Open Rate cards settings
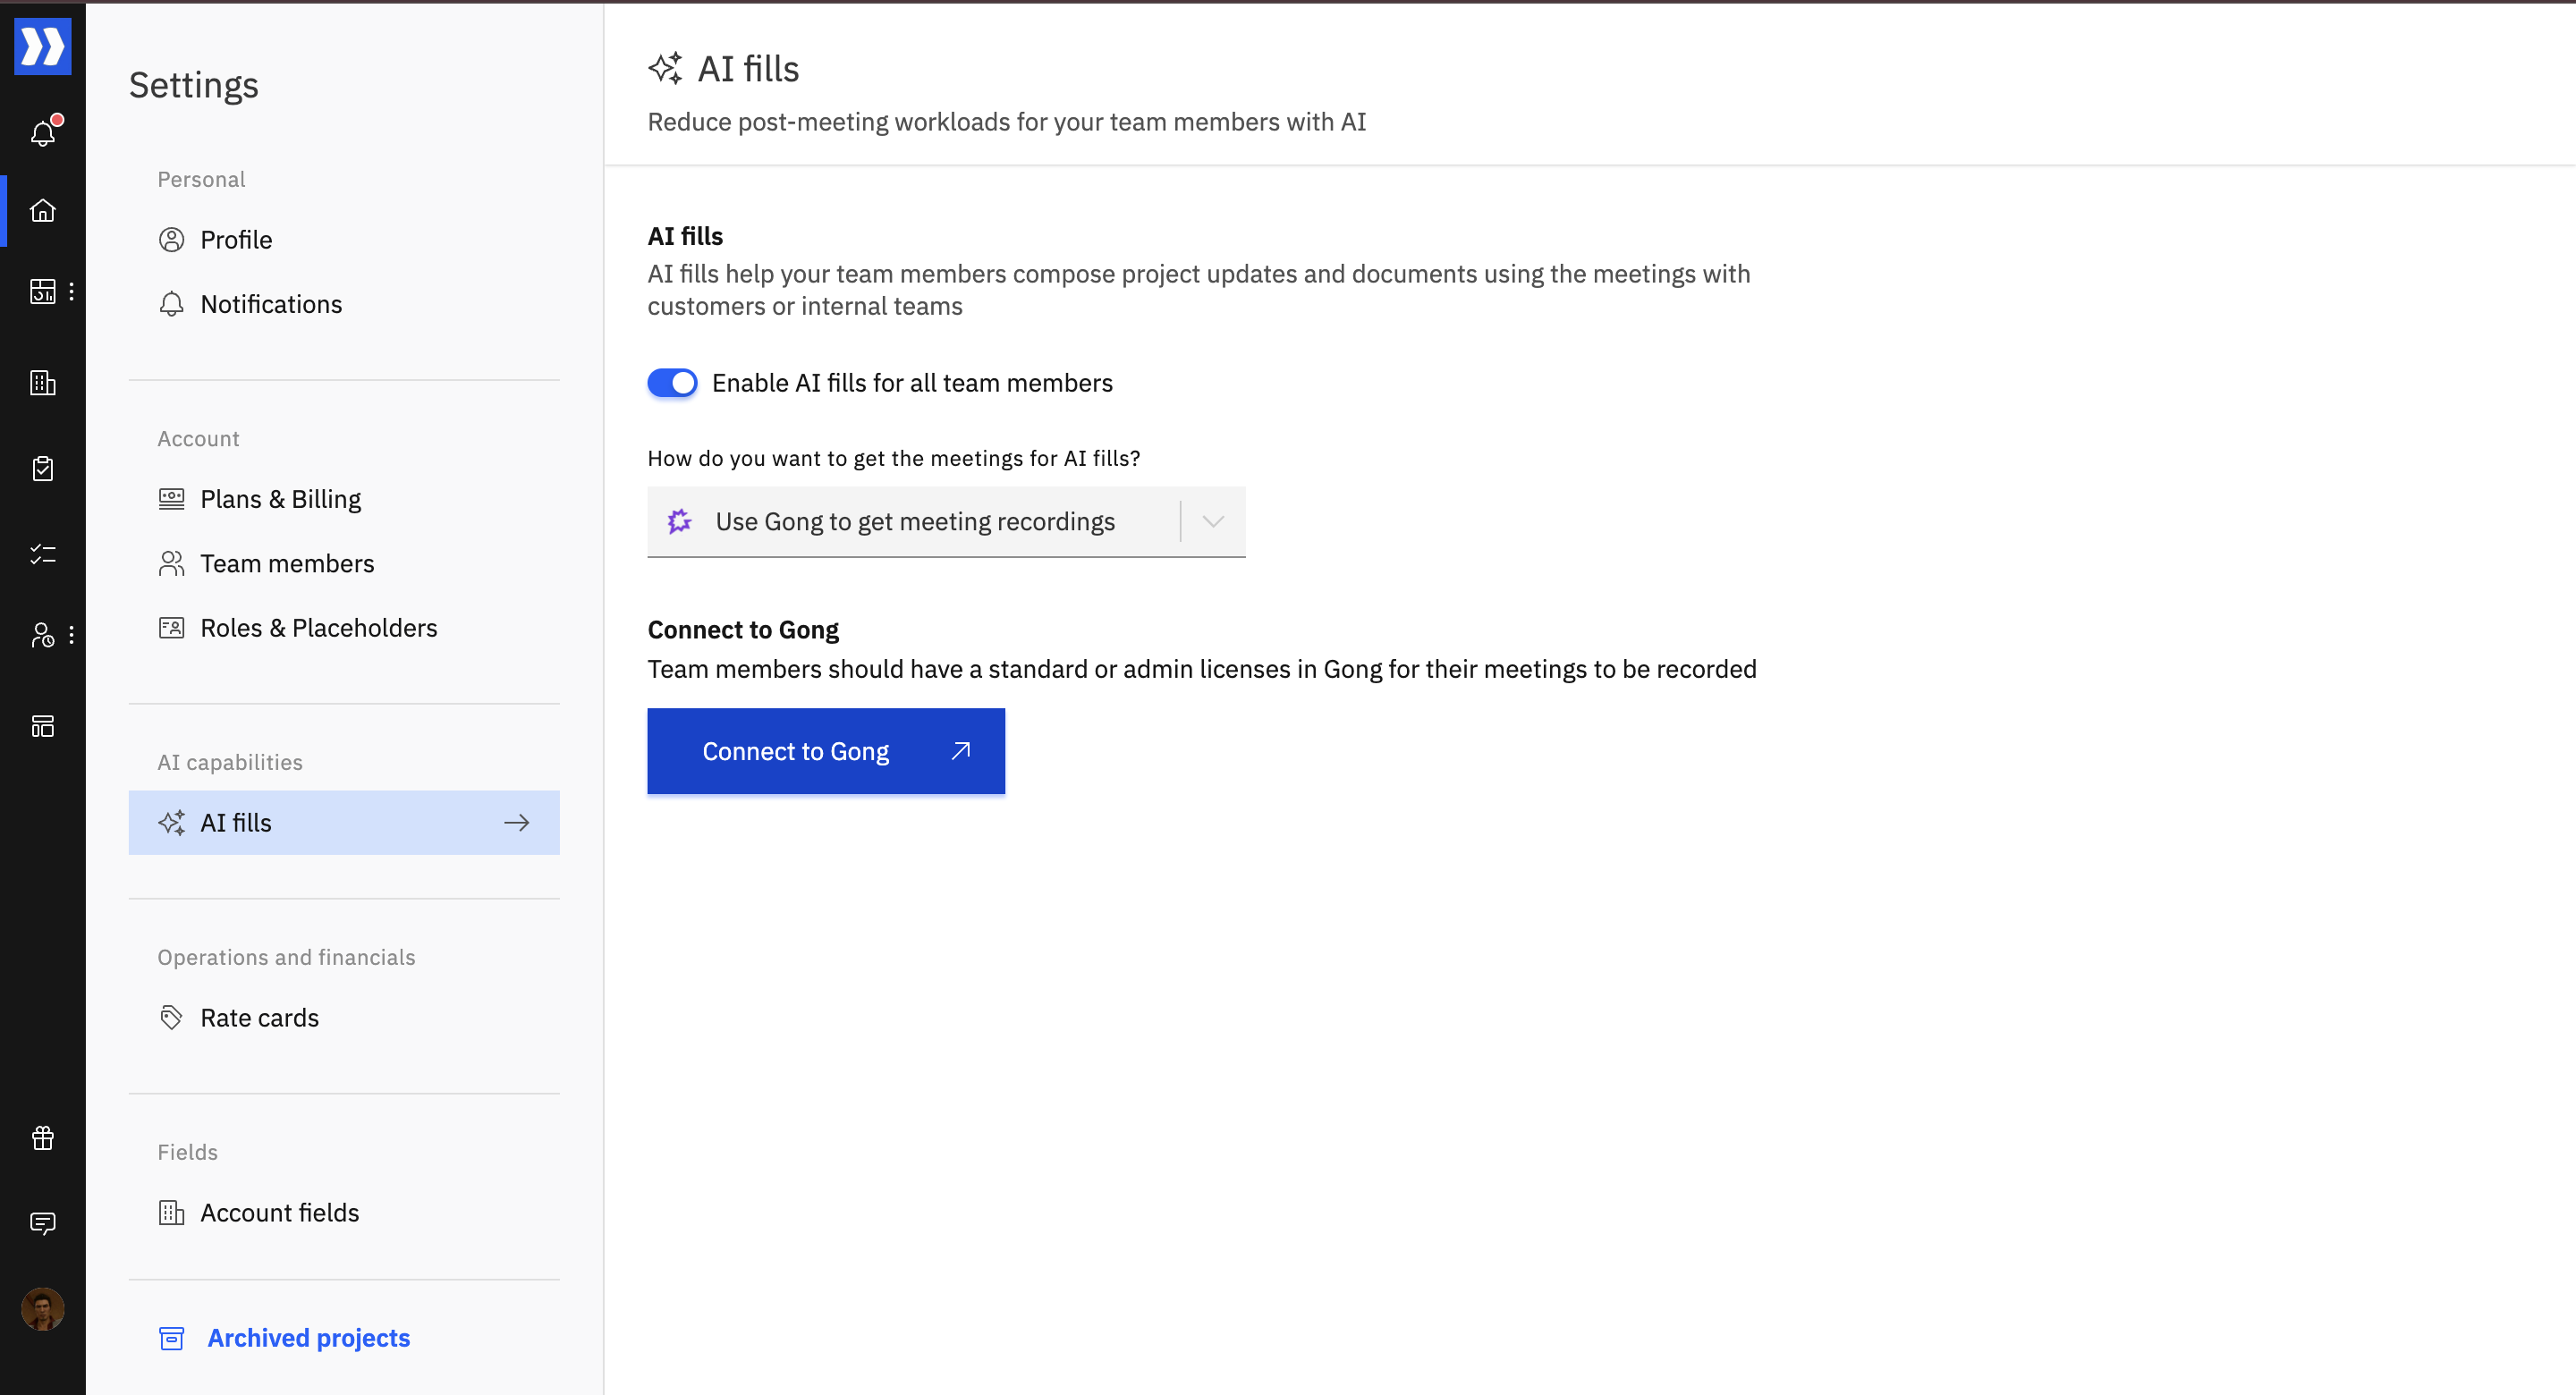 [x=259, y=1018]
